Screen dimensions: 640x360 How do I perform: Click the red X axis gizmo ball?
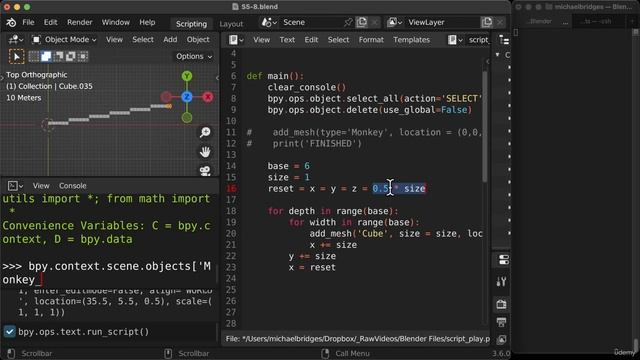[208, 97]
